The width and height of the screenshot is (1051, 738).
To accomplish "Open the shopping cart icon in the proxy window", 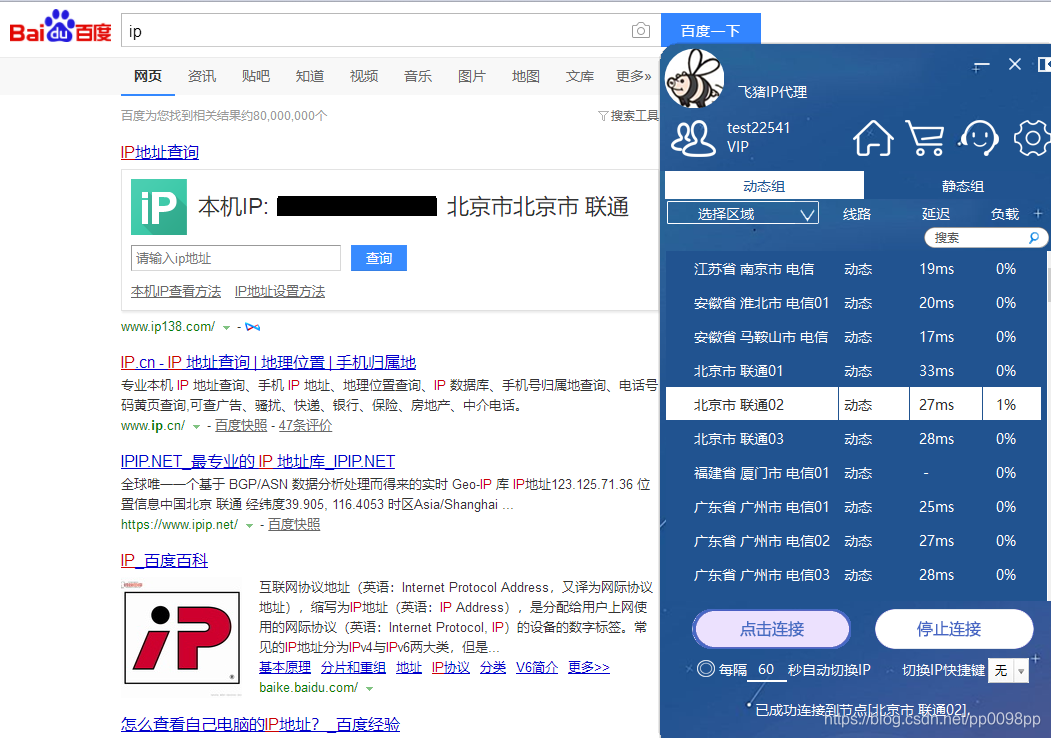I will [x=925, y=137].
